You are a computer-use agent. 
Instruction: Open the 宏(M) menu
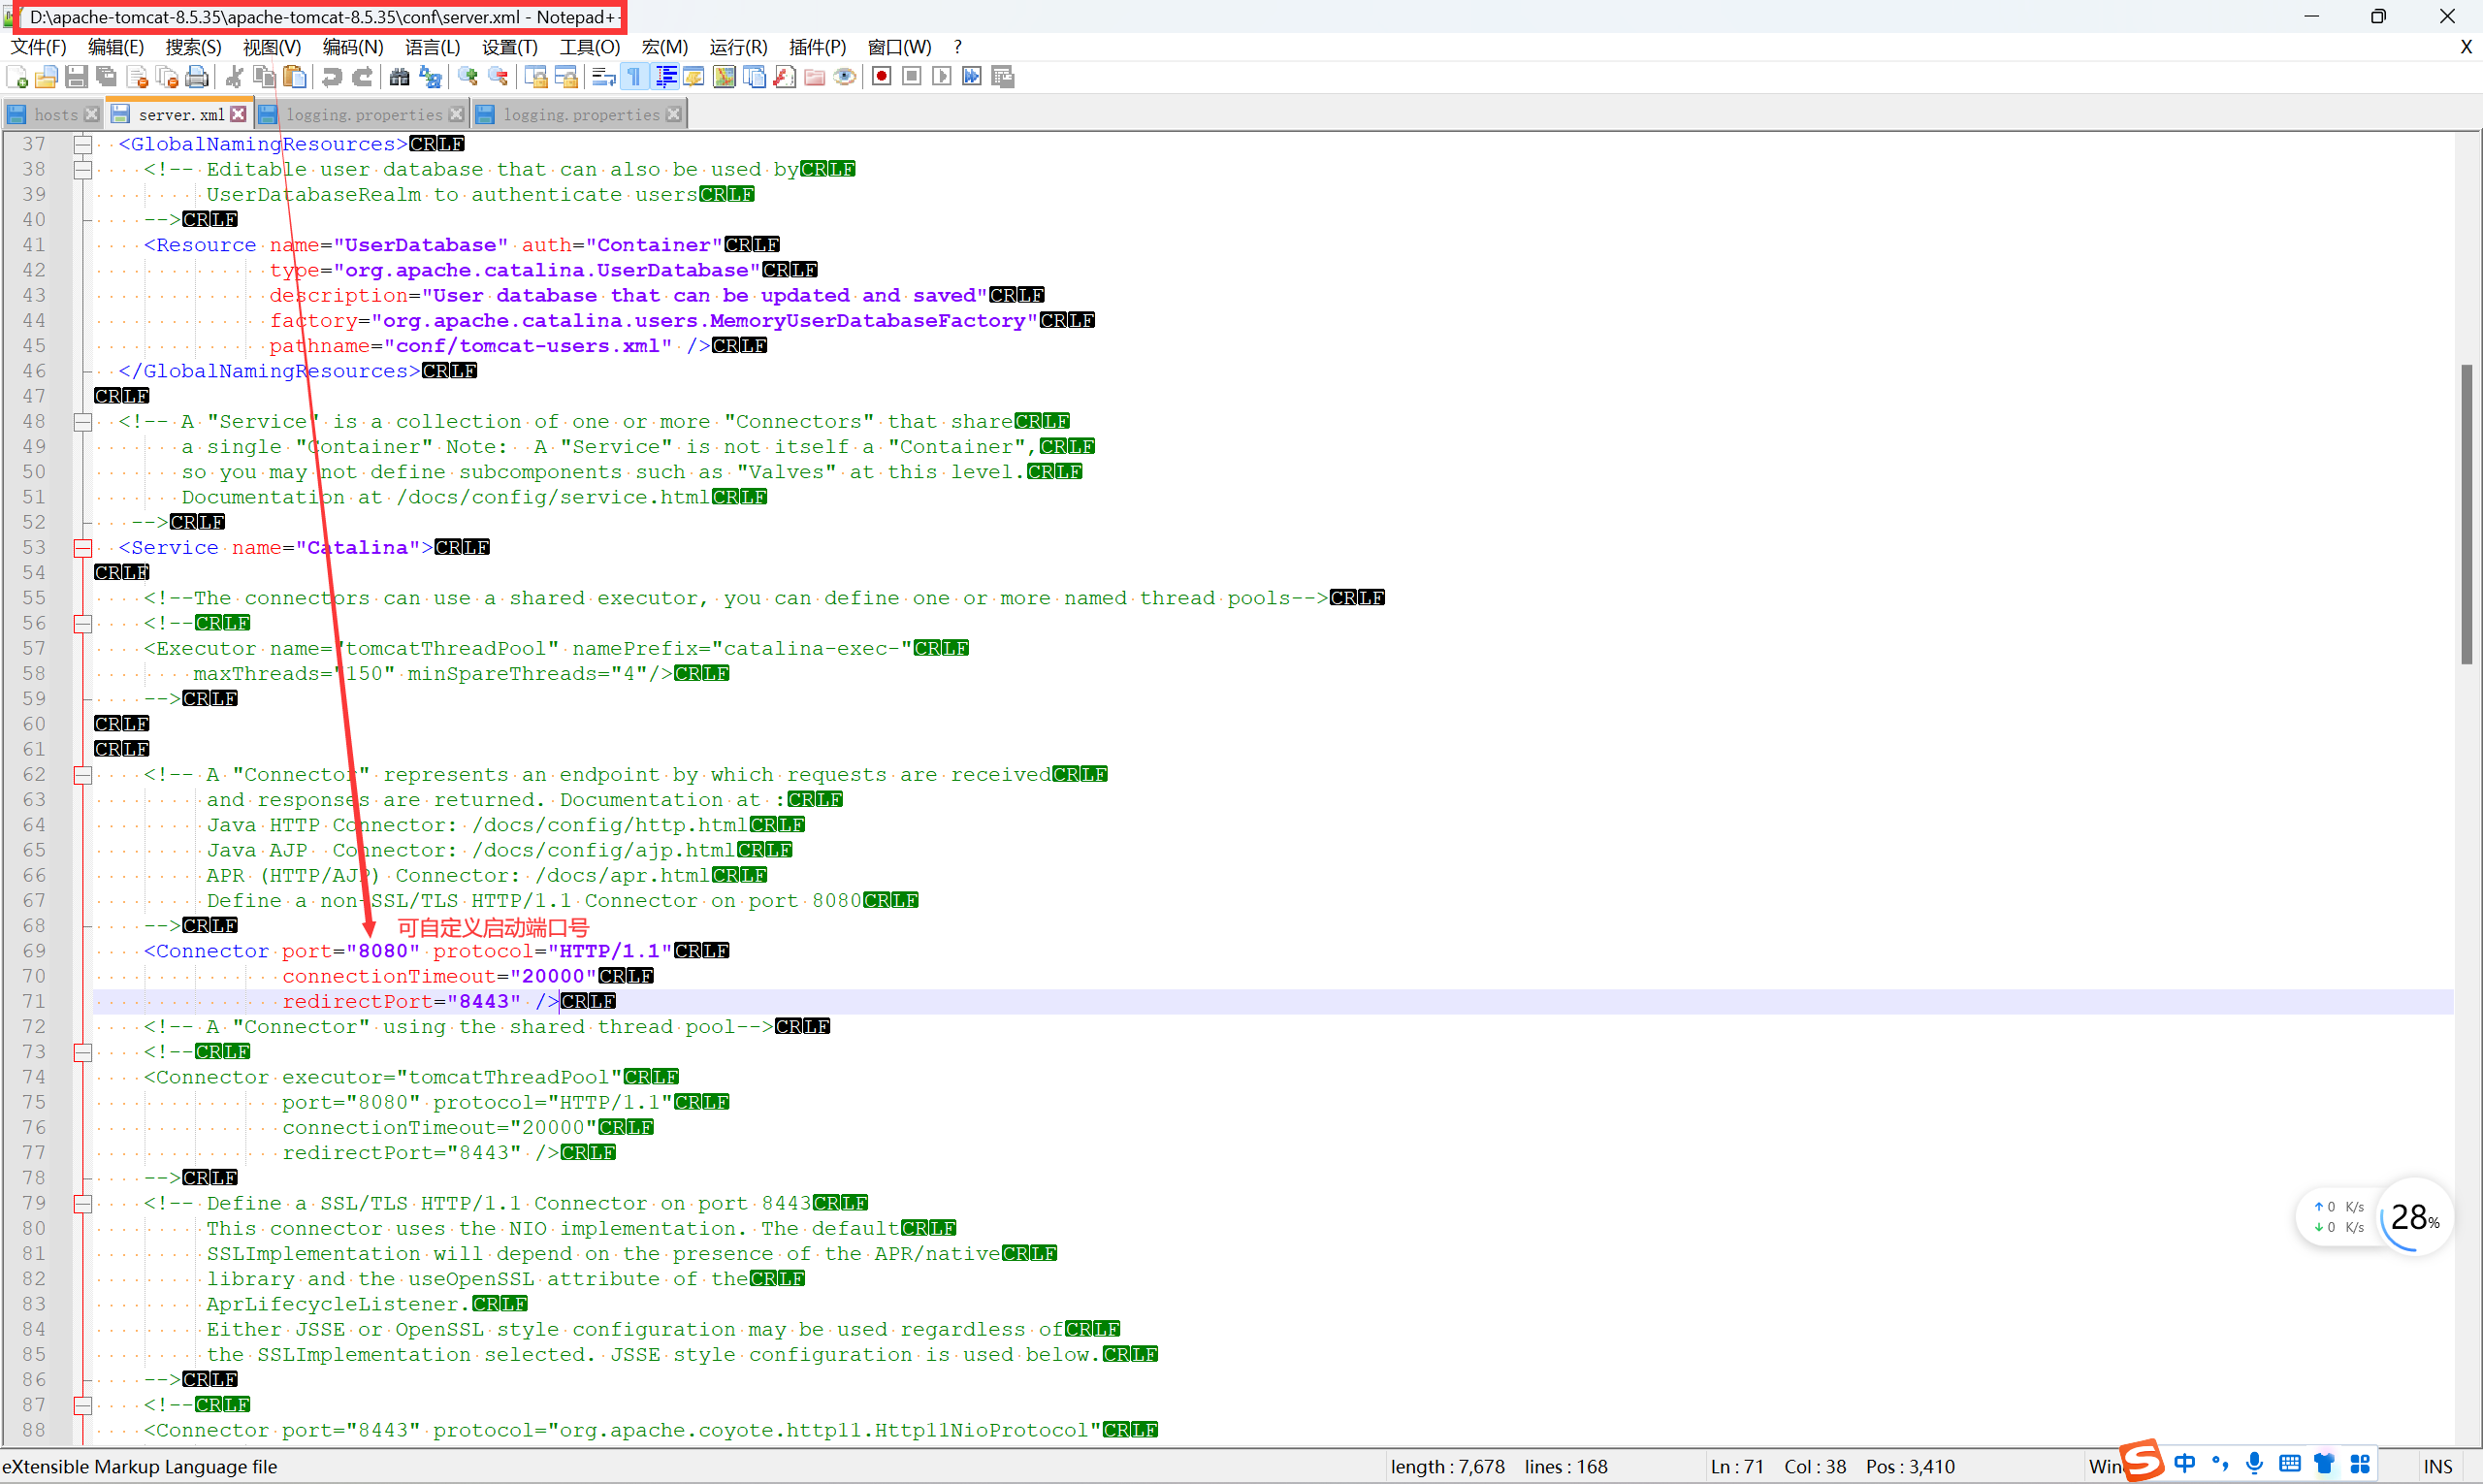pos(665,47)
